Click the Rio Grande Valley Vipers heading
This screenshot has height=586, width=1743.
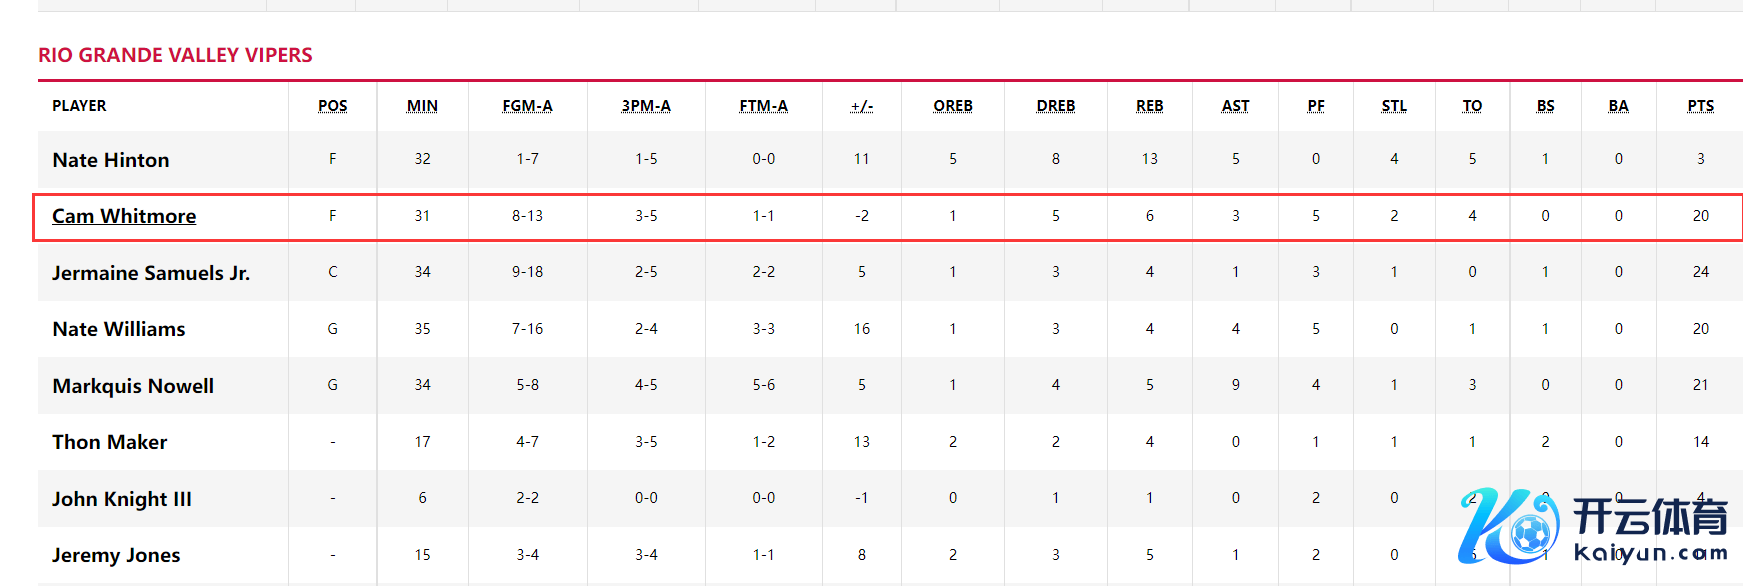(175, 55)
